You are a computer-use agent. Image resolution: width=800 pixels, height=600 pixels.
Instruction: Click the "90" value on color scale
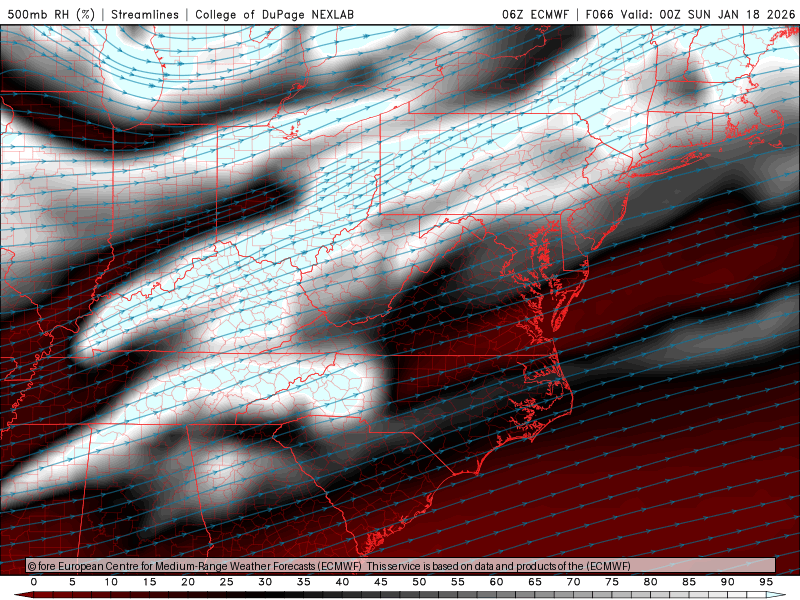728,582
